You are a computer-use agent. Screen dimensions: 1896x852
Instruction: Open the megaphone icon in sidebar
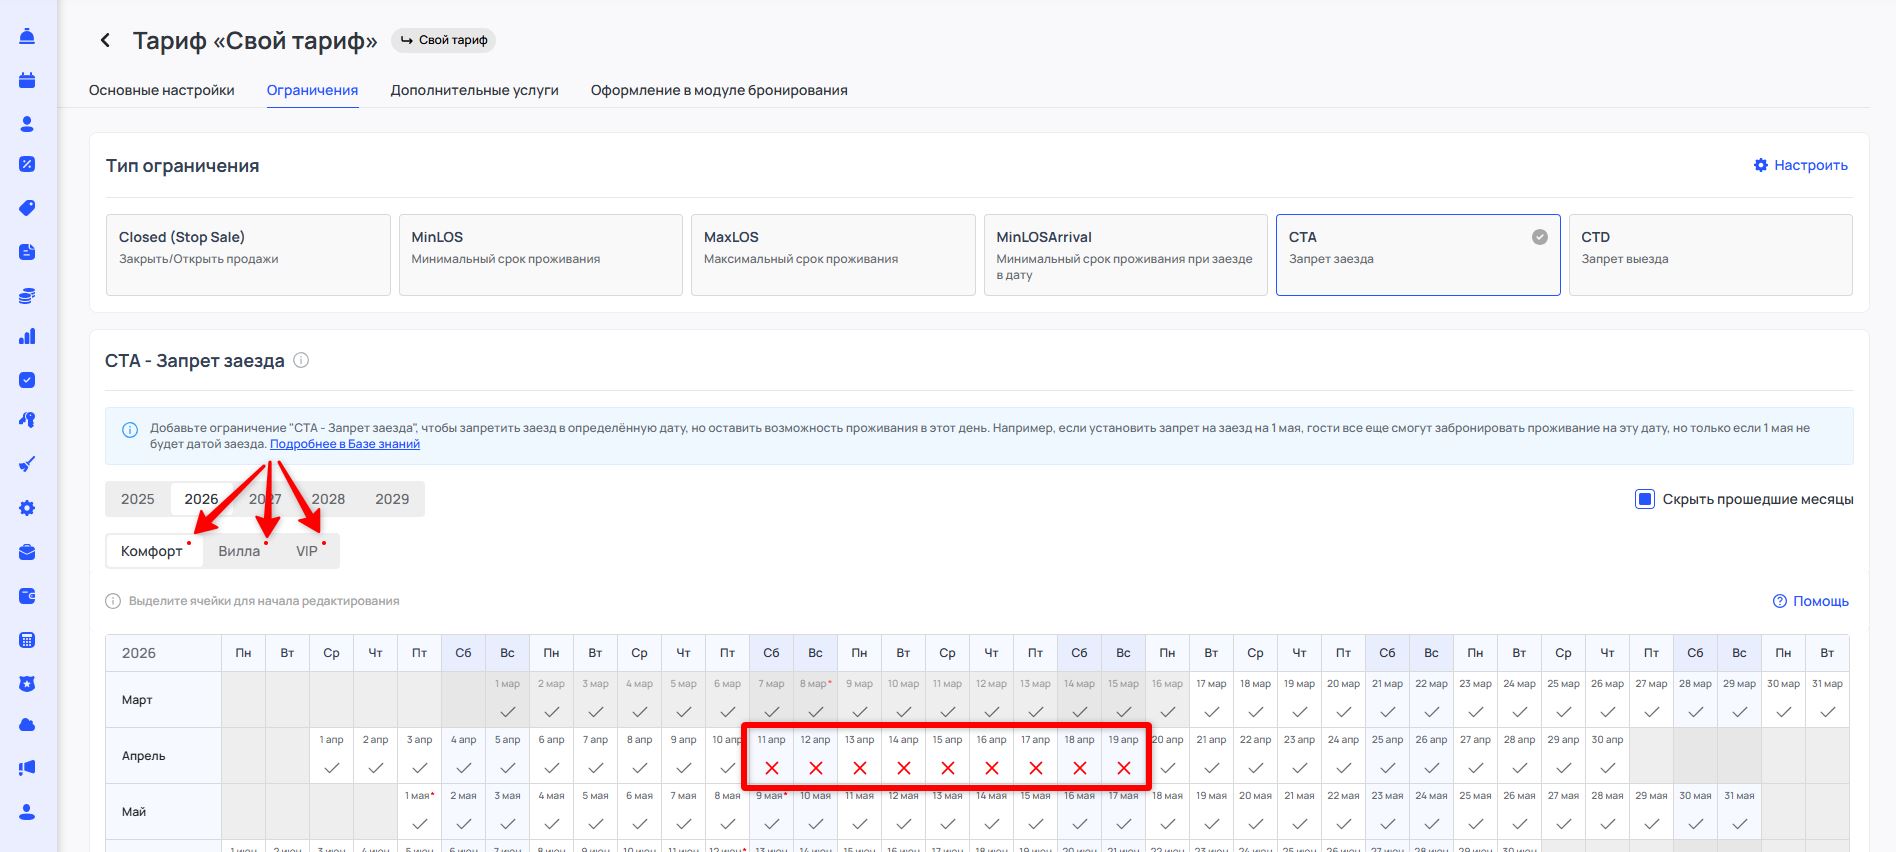27,768
